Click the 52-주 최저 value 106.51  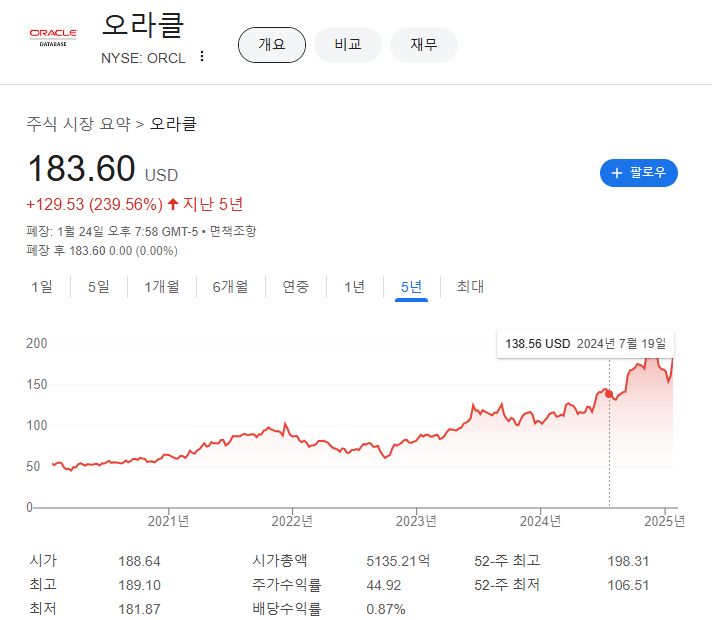[x=628, y=585]
